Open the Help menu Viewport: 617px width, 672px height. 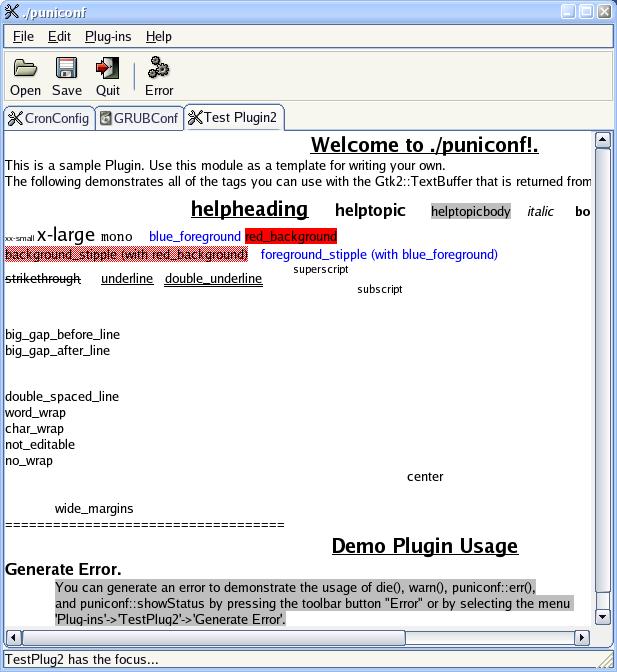tap(159, 37)
